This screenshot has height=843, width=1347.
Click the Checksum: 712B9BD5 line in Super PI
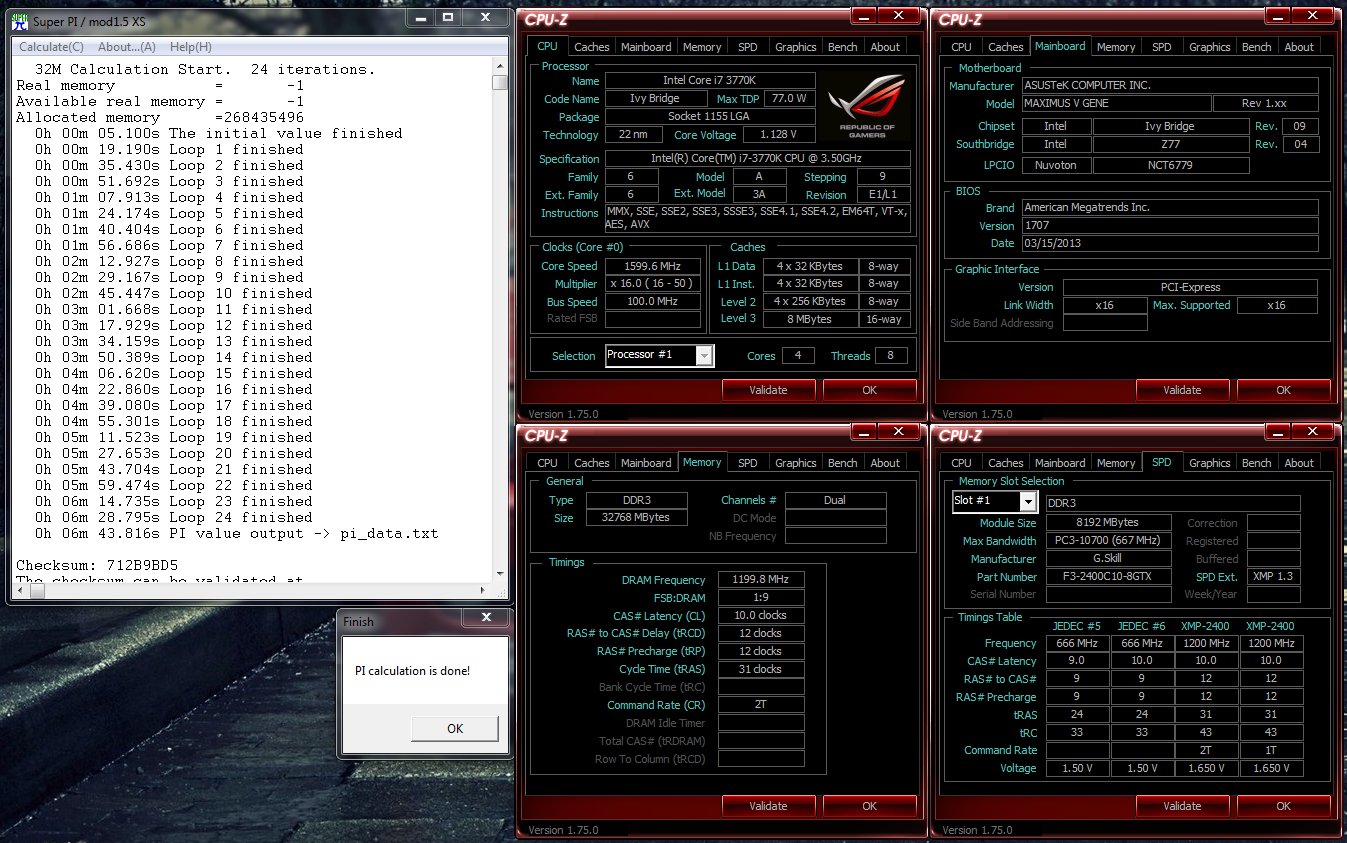[97, 565]
